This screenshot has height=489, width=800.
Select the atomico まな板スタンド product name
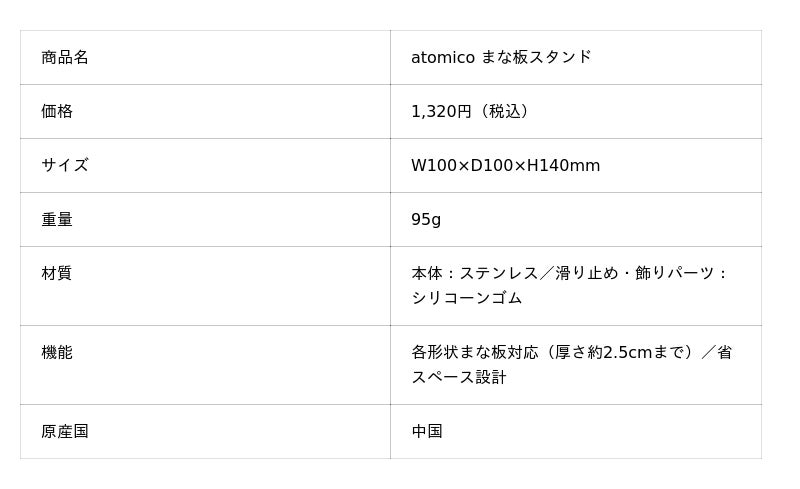pyautogui.click(x=501, y=57)
